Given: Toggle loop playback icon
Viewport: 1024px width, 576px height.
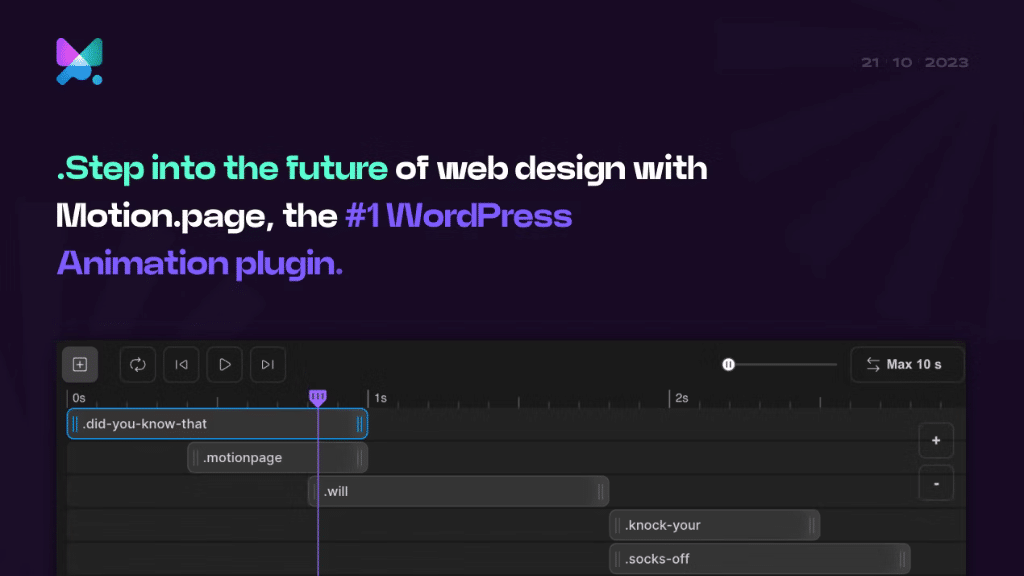Looking at the screenshot, I should click(138, 364).
